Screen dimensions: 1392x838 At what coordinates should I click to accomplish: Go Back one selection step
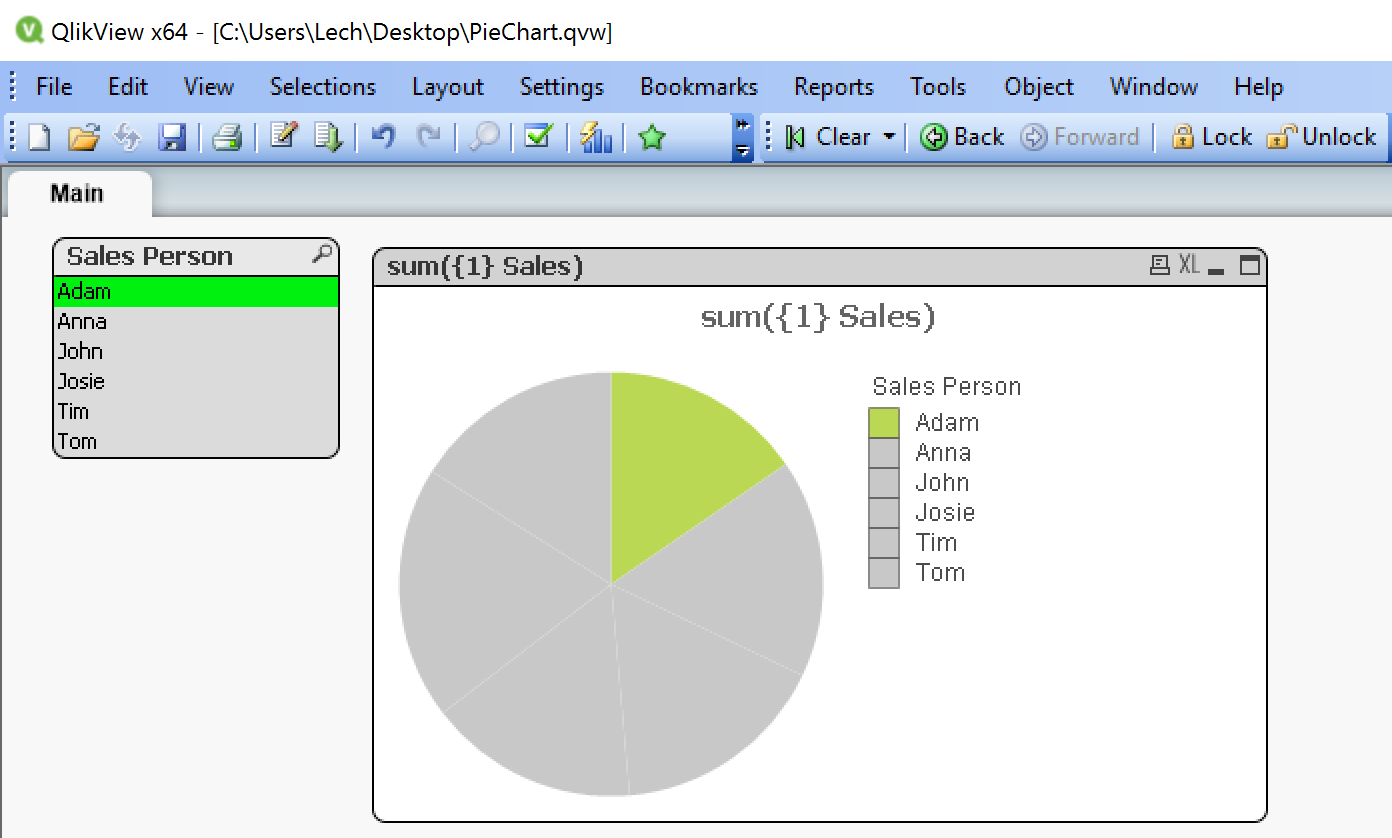point(962,137)
